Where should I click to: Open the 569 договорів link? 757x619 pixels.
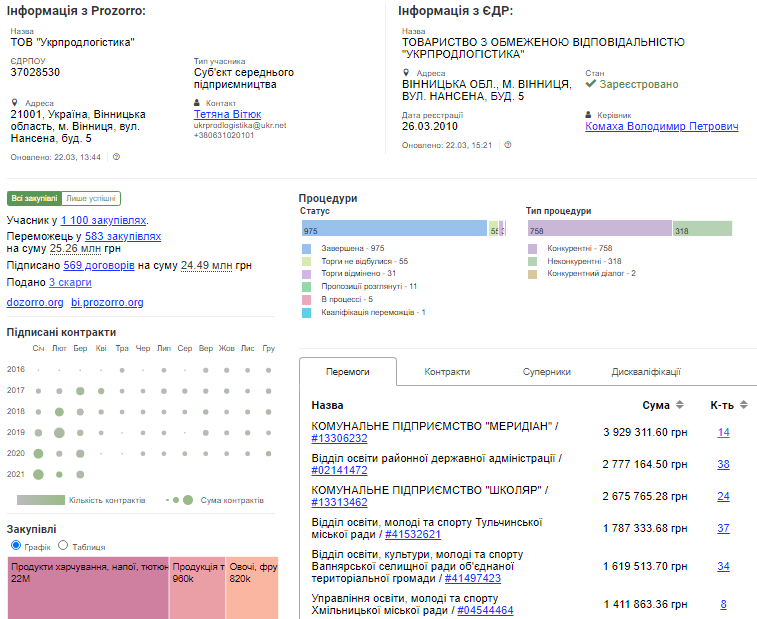(99, 266)
